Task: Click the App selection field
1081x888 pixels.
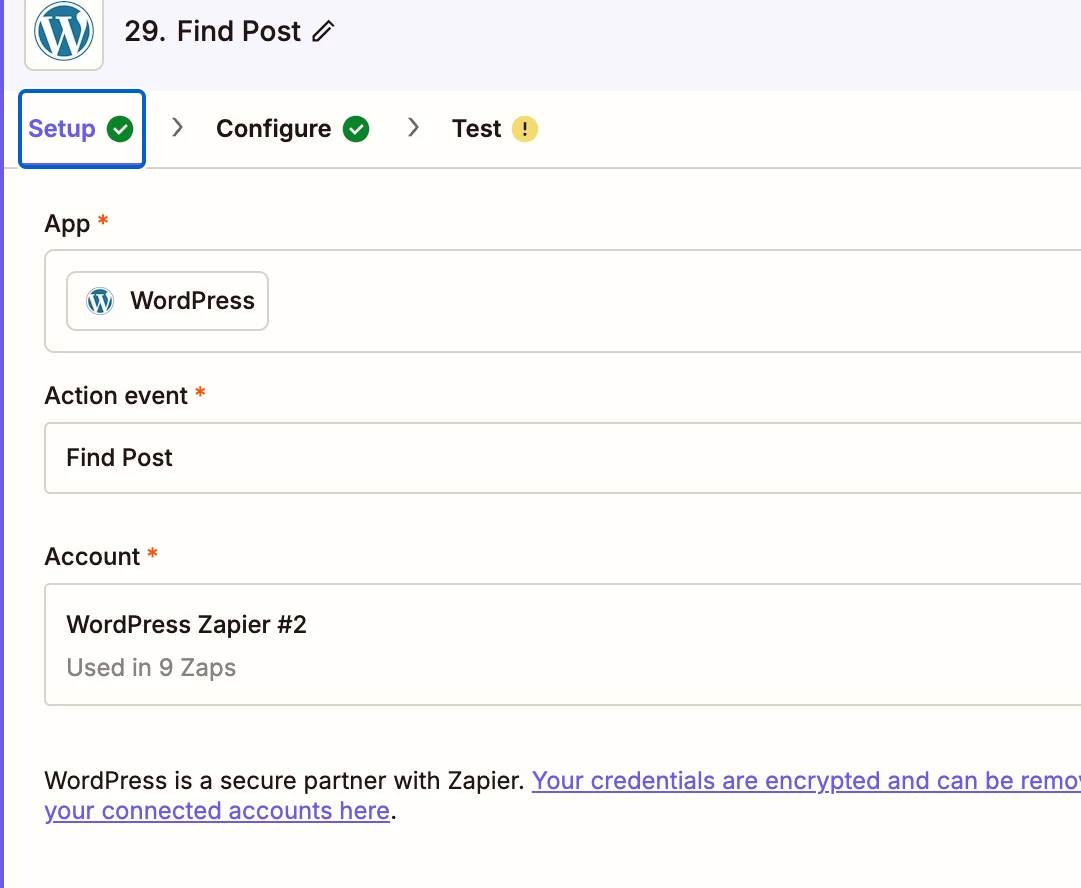Action: pos(563,301)
